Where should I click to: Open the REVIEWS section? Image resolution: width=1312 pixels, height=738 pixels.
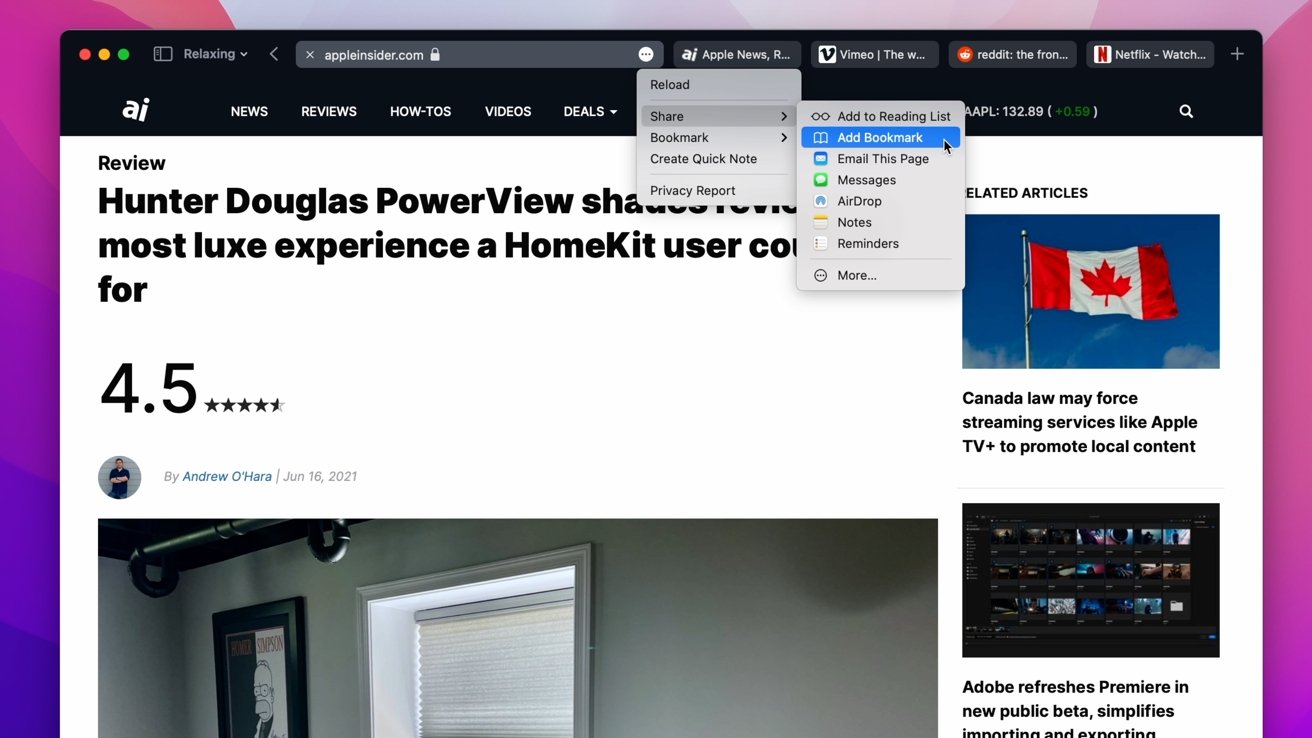click(329, 111)
